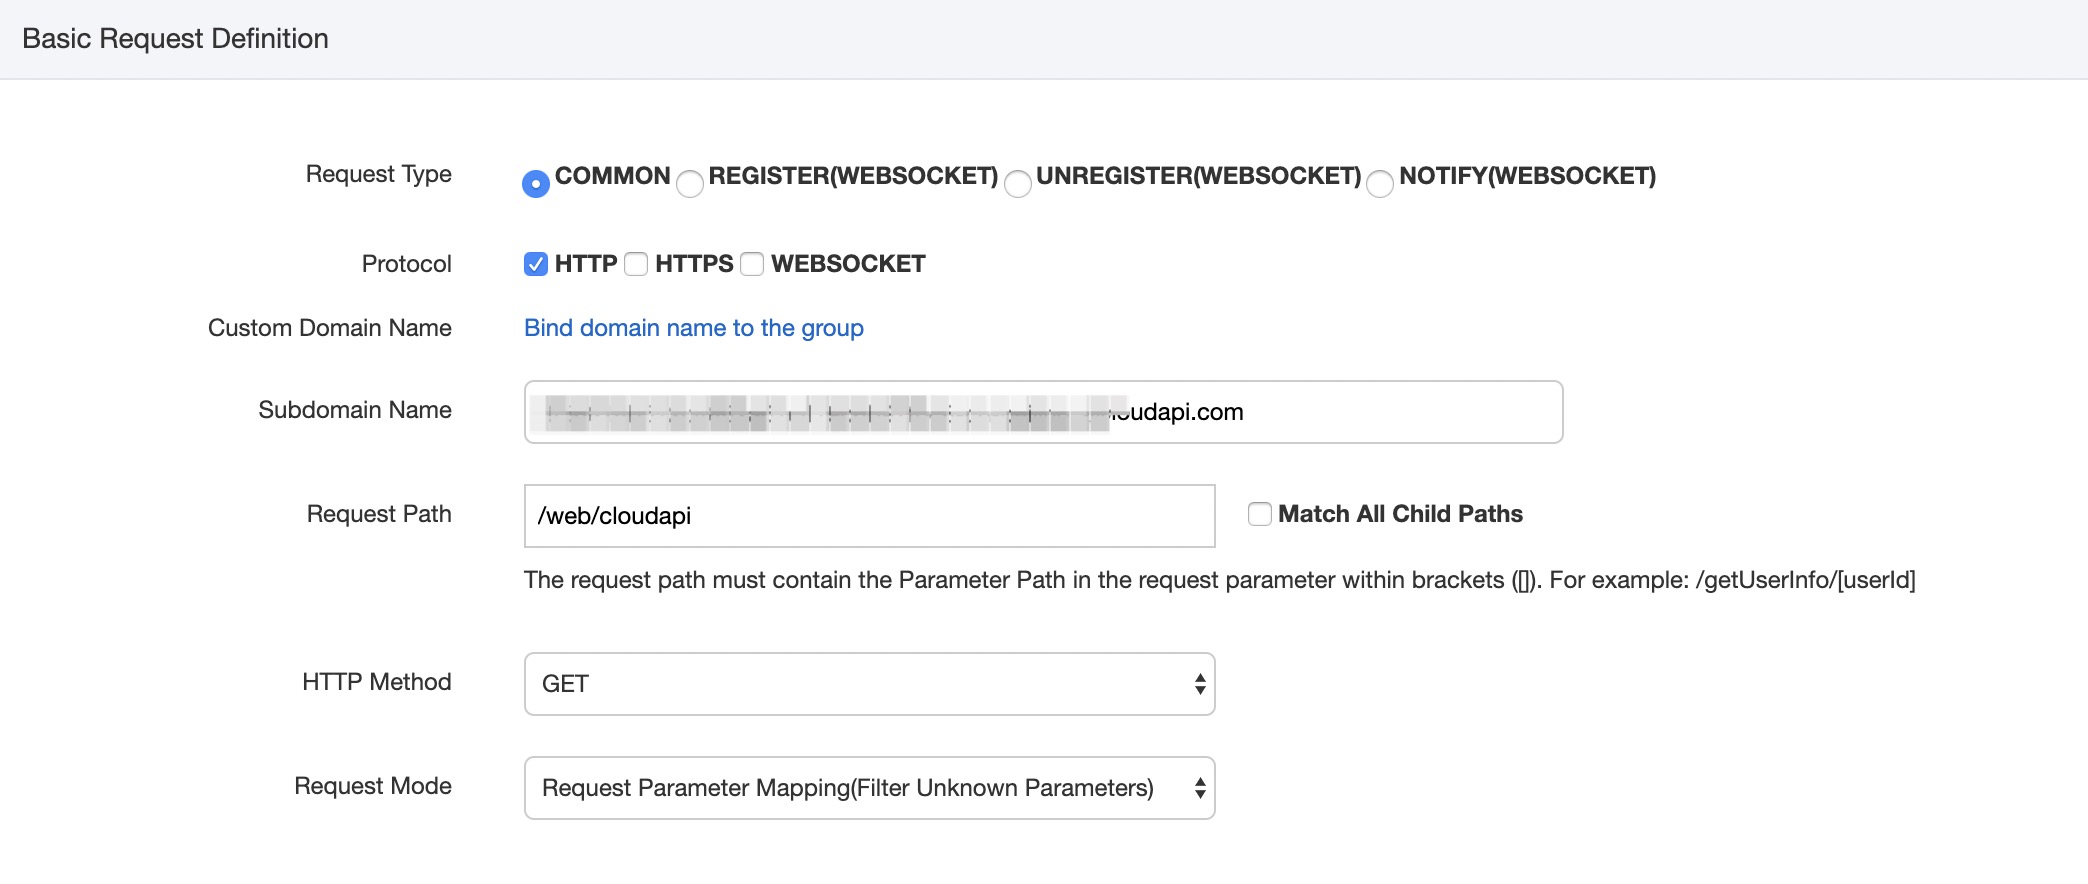Click the Basic Request Definition header
This screenshot has width=2088, height=884.
coord(175,39)
